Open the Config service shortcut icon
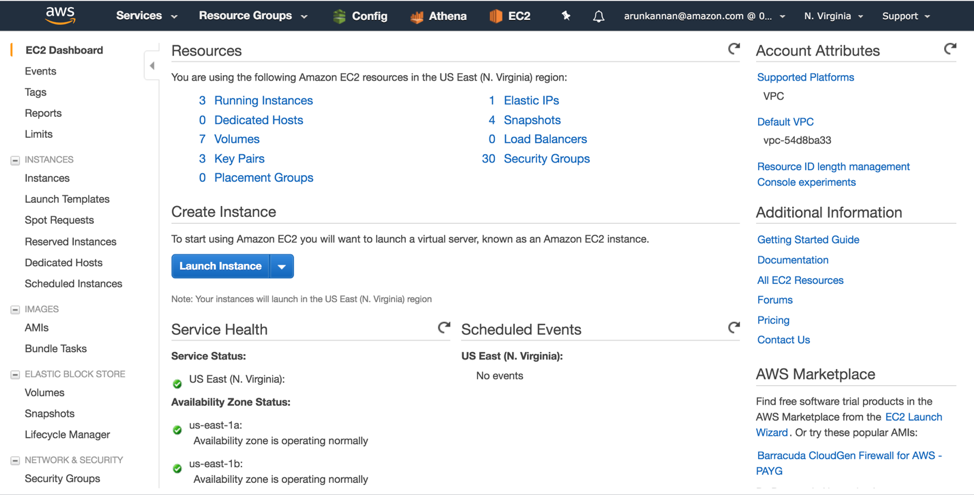The image size is (974, 495). point(339,16)
